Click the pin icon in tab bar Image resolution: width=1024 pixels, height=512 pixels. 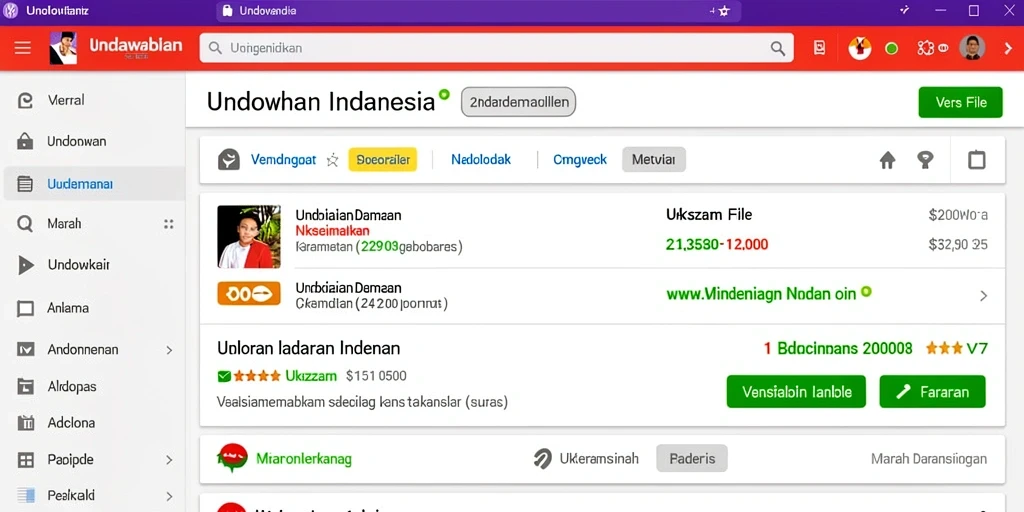pyautogui.click(x=925, y=160)
